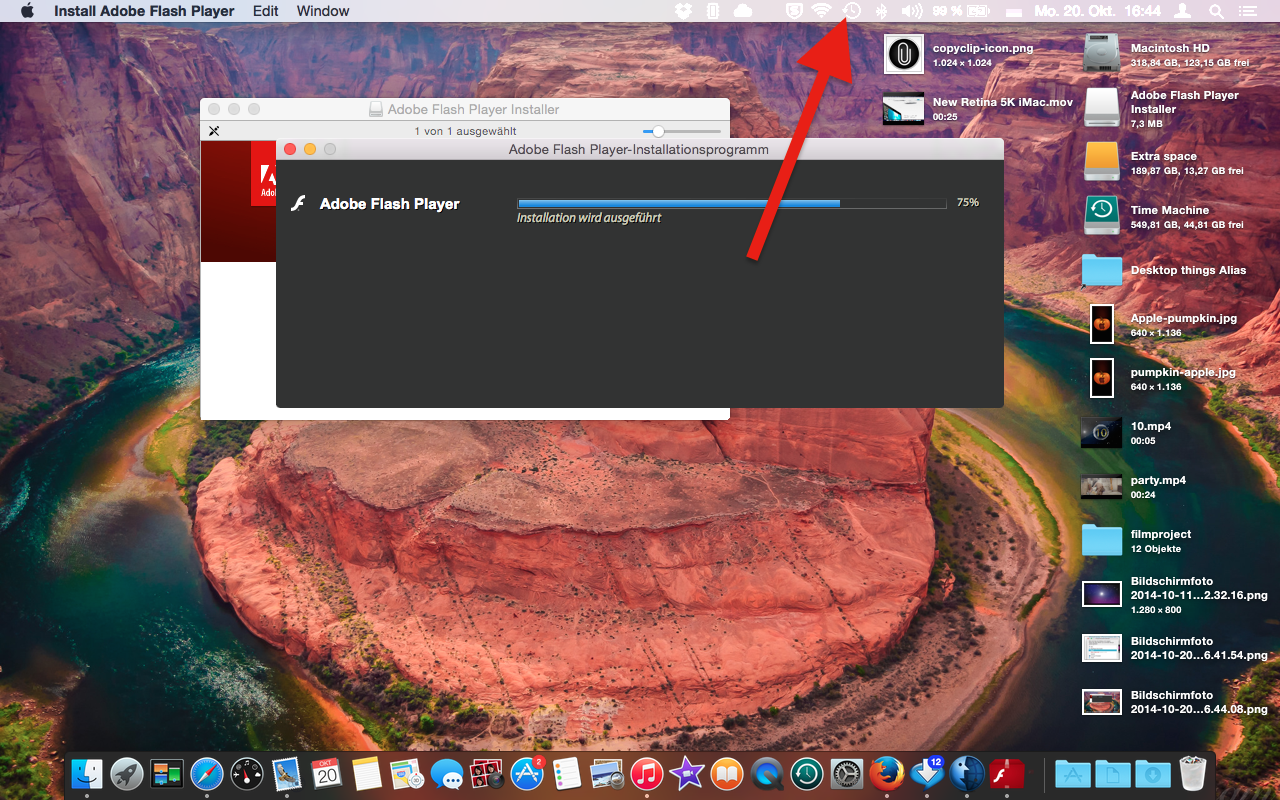Click the date and time display

(x=1098, y=11)
